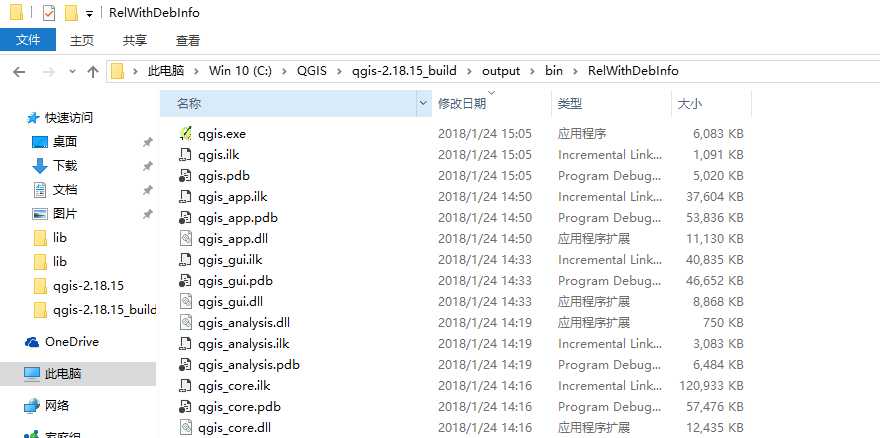Expand the chevron after output in address bar

tap(532, 71)
